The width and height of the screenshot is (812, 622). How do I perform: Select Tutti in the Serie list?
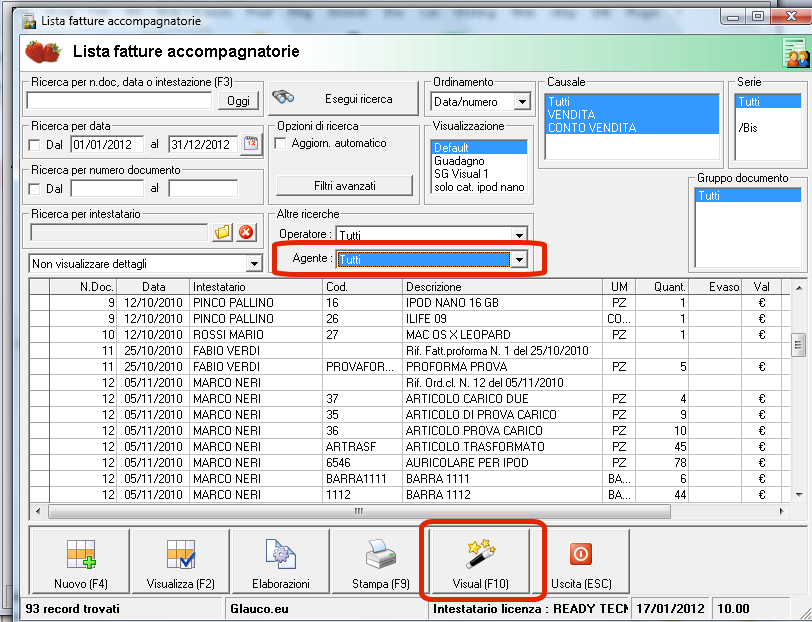(x=768, y=102)
